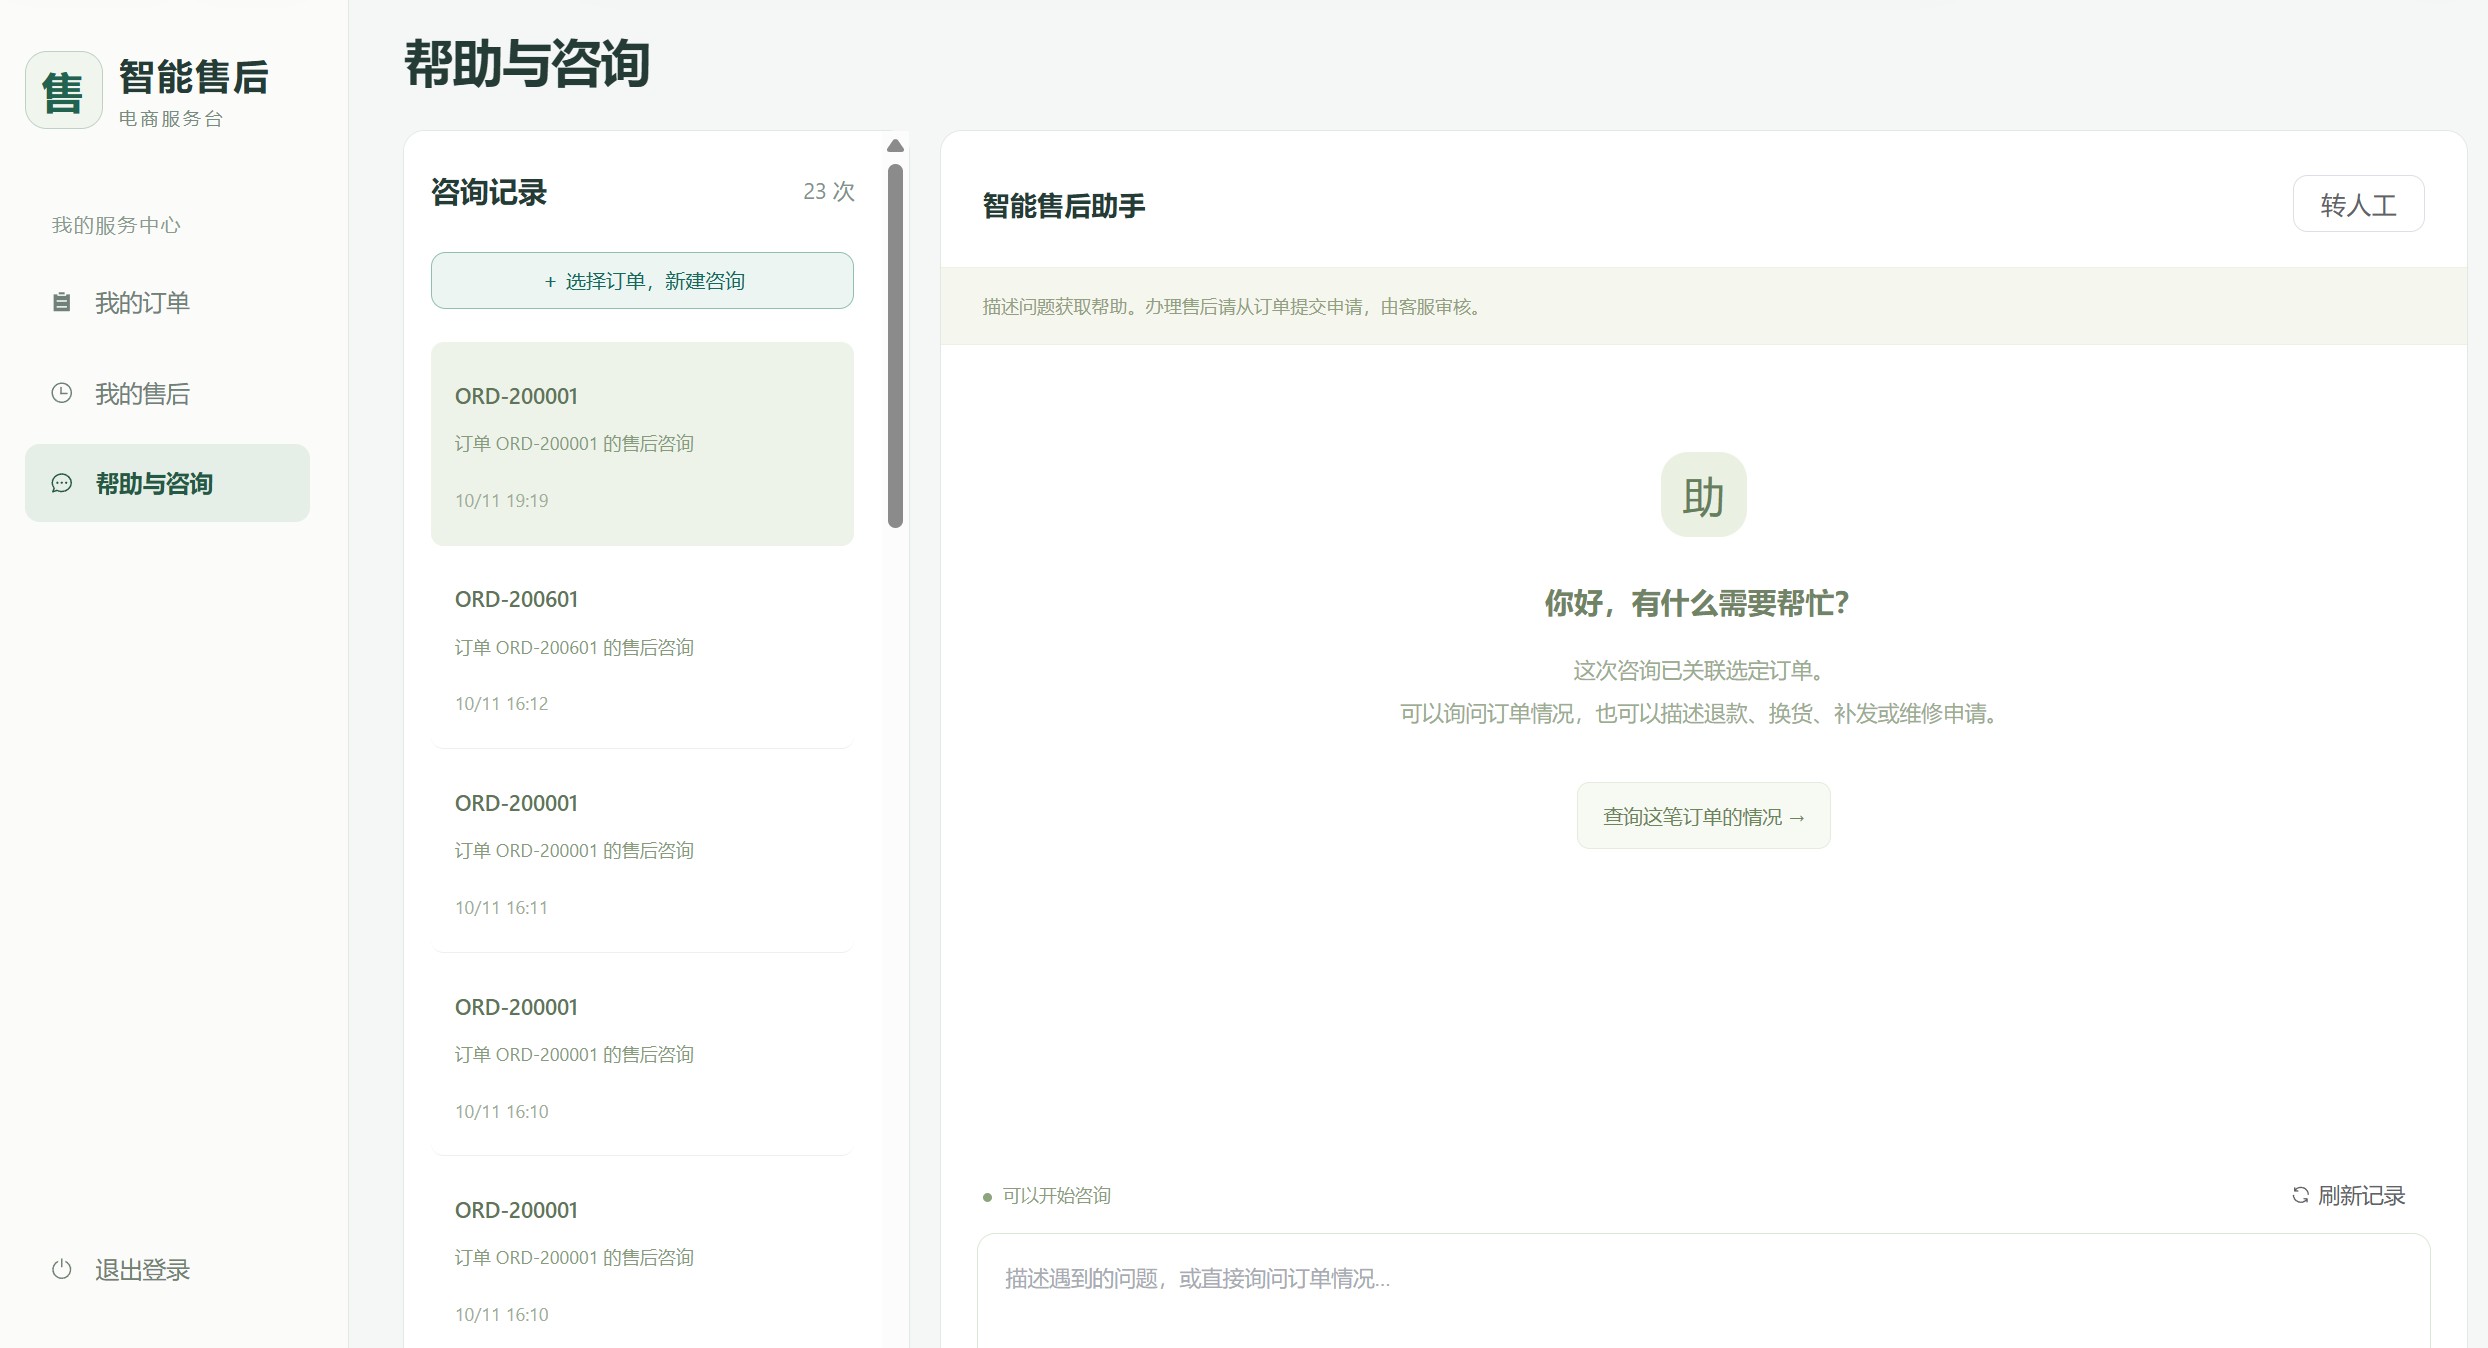The image size is (2488, 1348).
Task: Open ORD-200601 consultation from 10/11 16:12
Action: (x=642, y=648)
